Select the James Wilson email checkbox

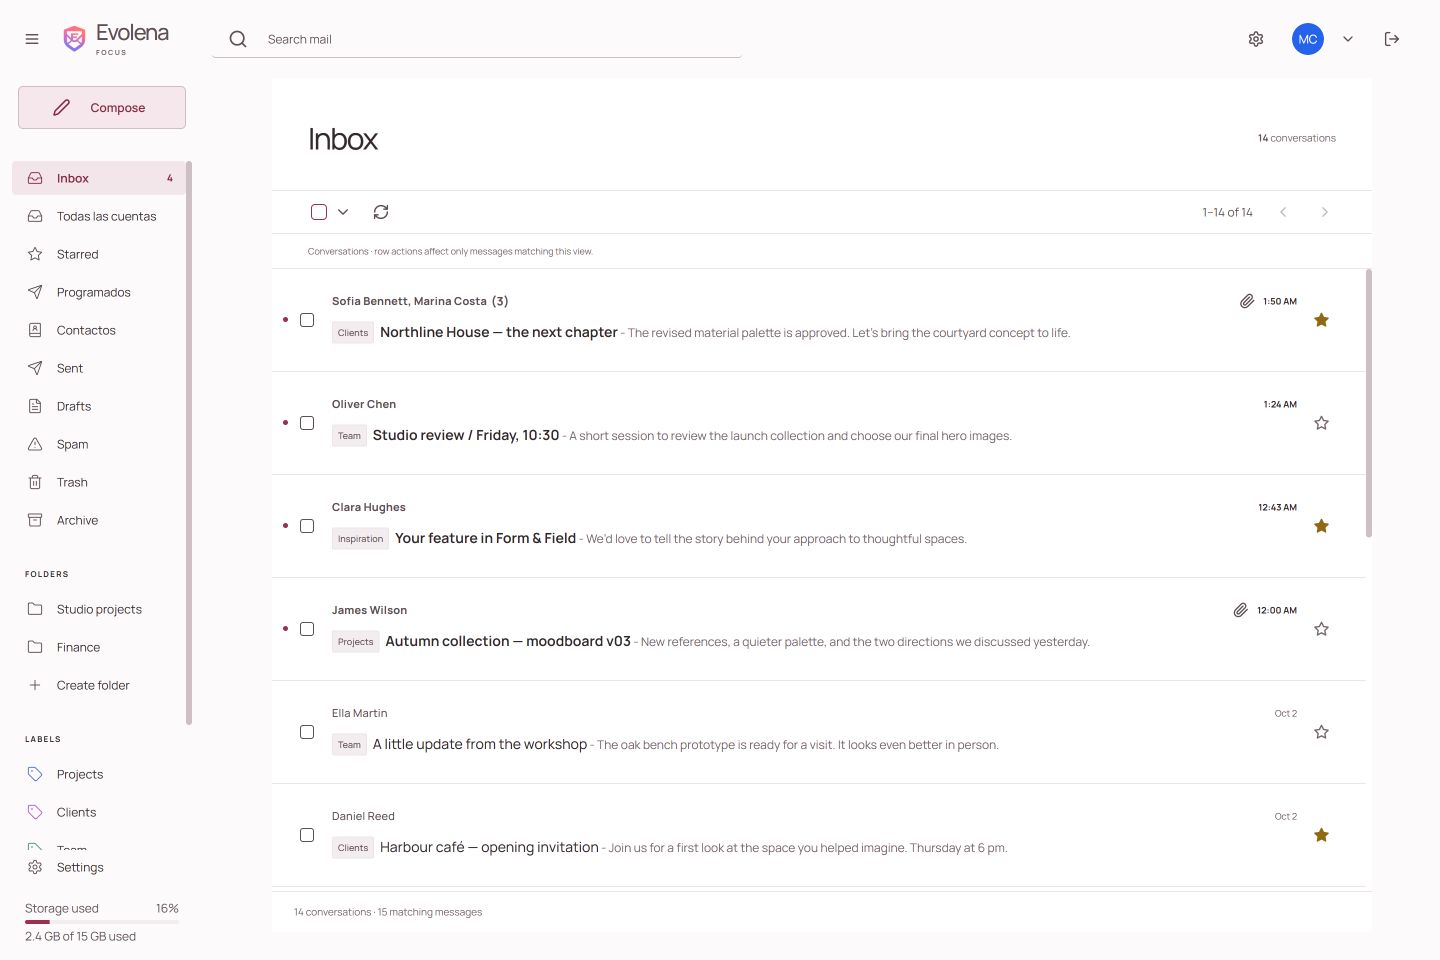(x=307, y=629)
